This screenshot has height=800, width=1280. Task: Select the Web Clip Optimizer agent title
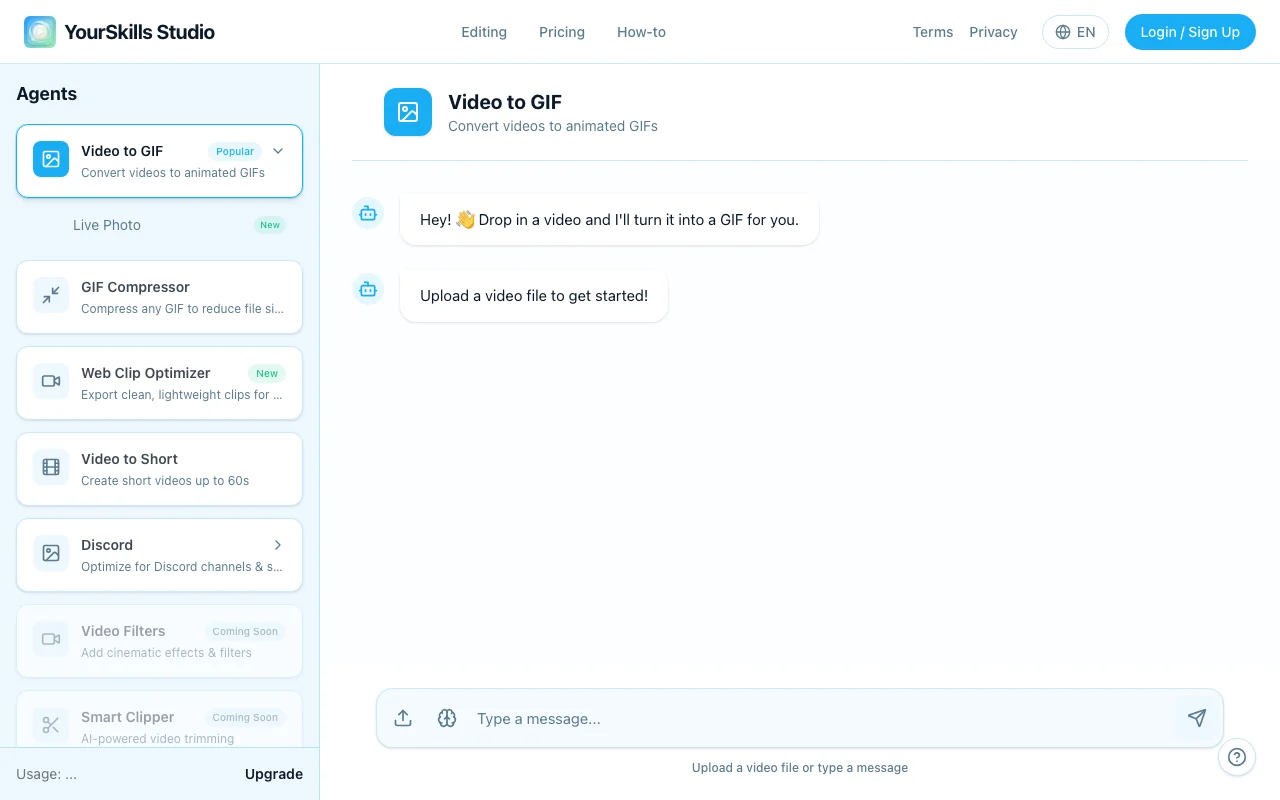tap(146, 373)
